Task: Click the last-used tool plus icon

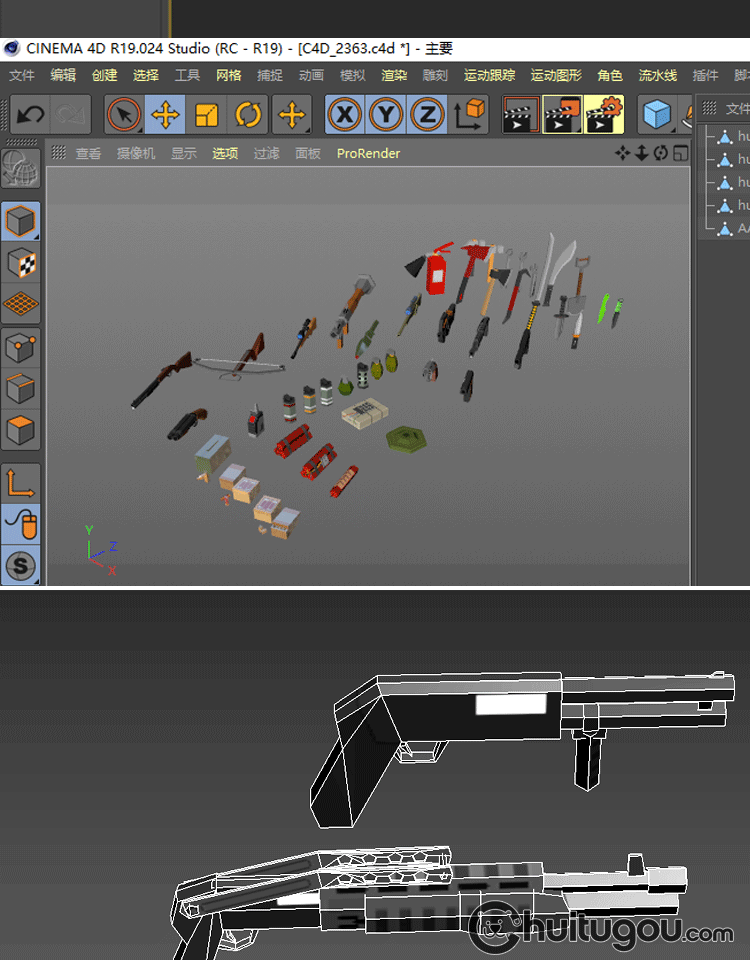Action: click(291, 114)
